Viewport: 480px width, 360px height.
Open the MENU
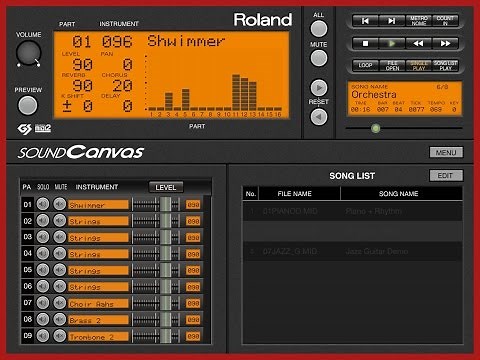click(x=446, y=152)
